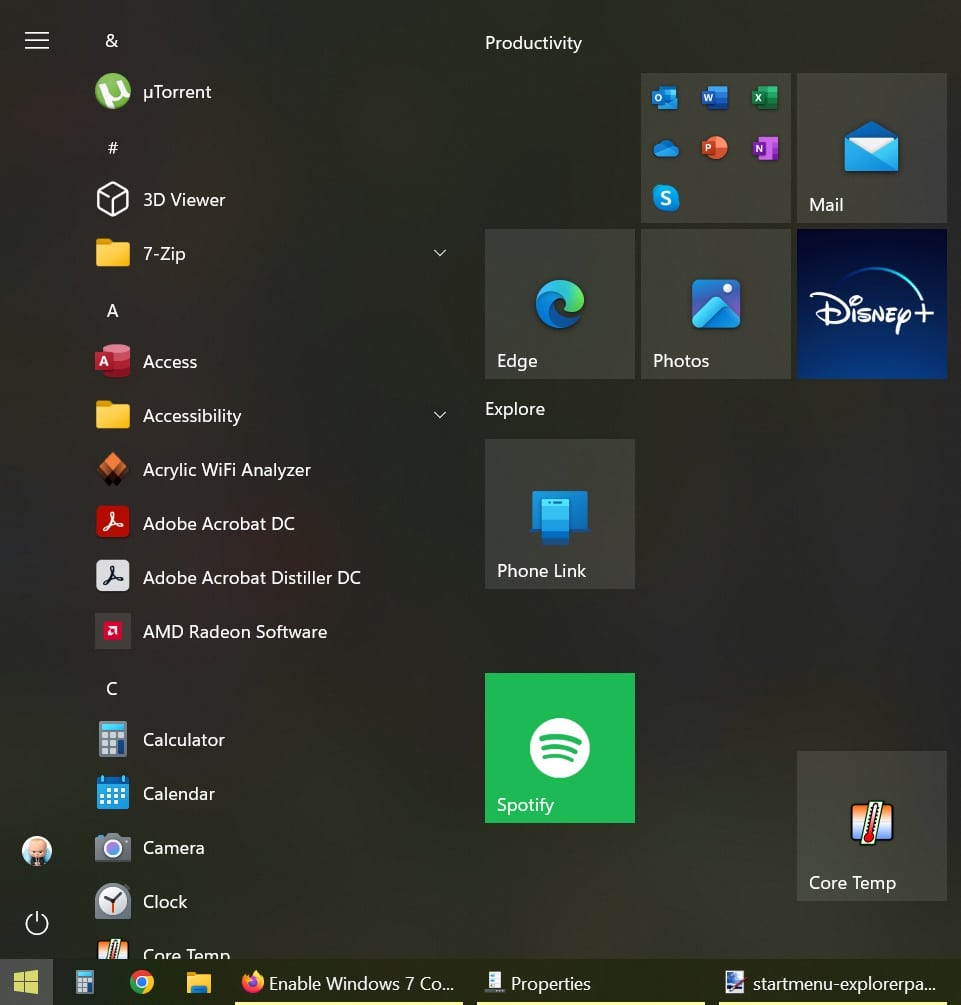
Task: Launch AMD Radeon Software
Action: click(234, 631)
